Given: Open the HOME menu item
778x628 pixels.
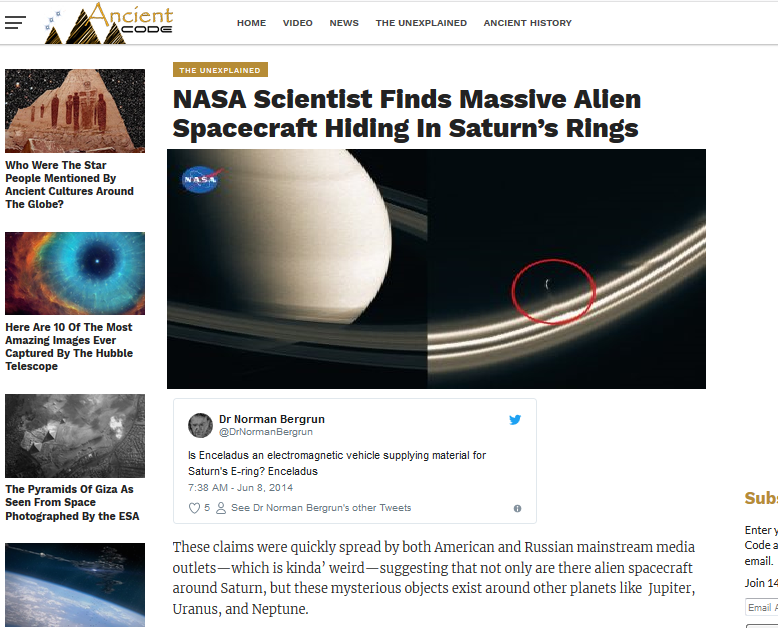Looking at the screenshot, I should pos(252,23).
